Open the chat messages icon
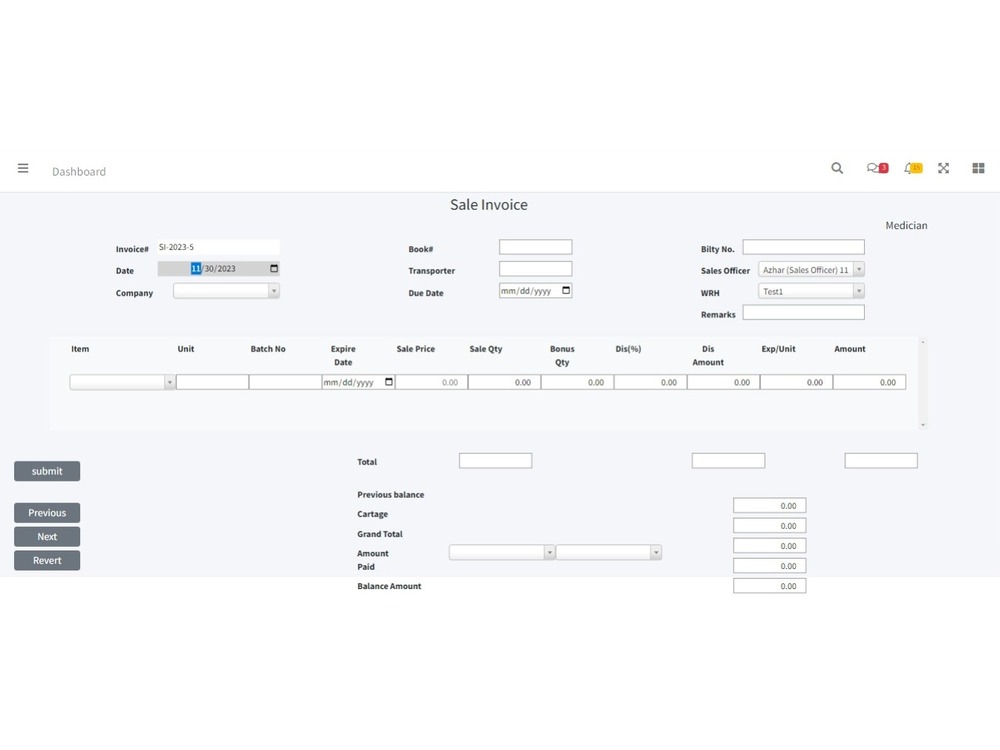The height and width of the screenshot is (750, 1000). click(877, 168)
